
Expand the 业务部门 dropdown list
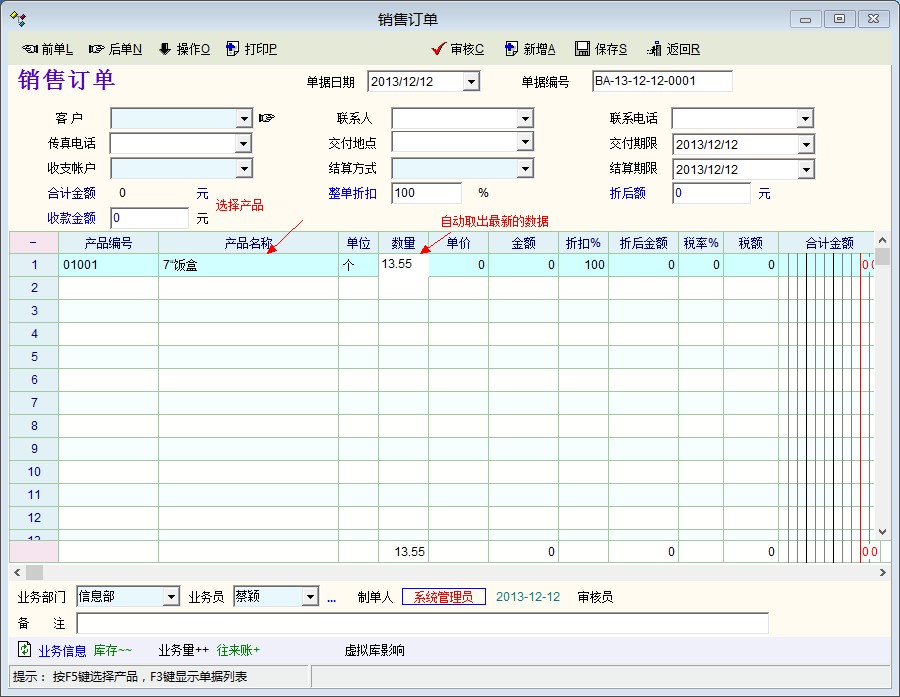click(171, 597)
